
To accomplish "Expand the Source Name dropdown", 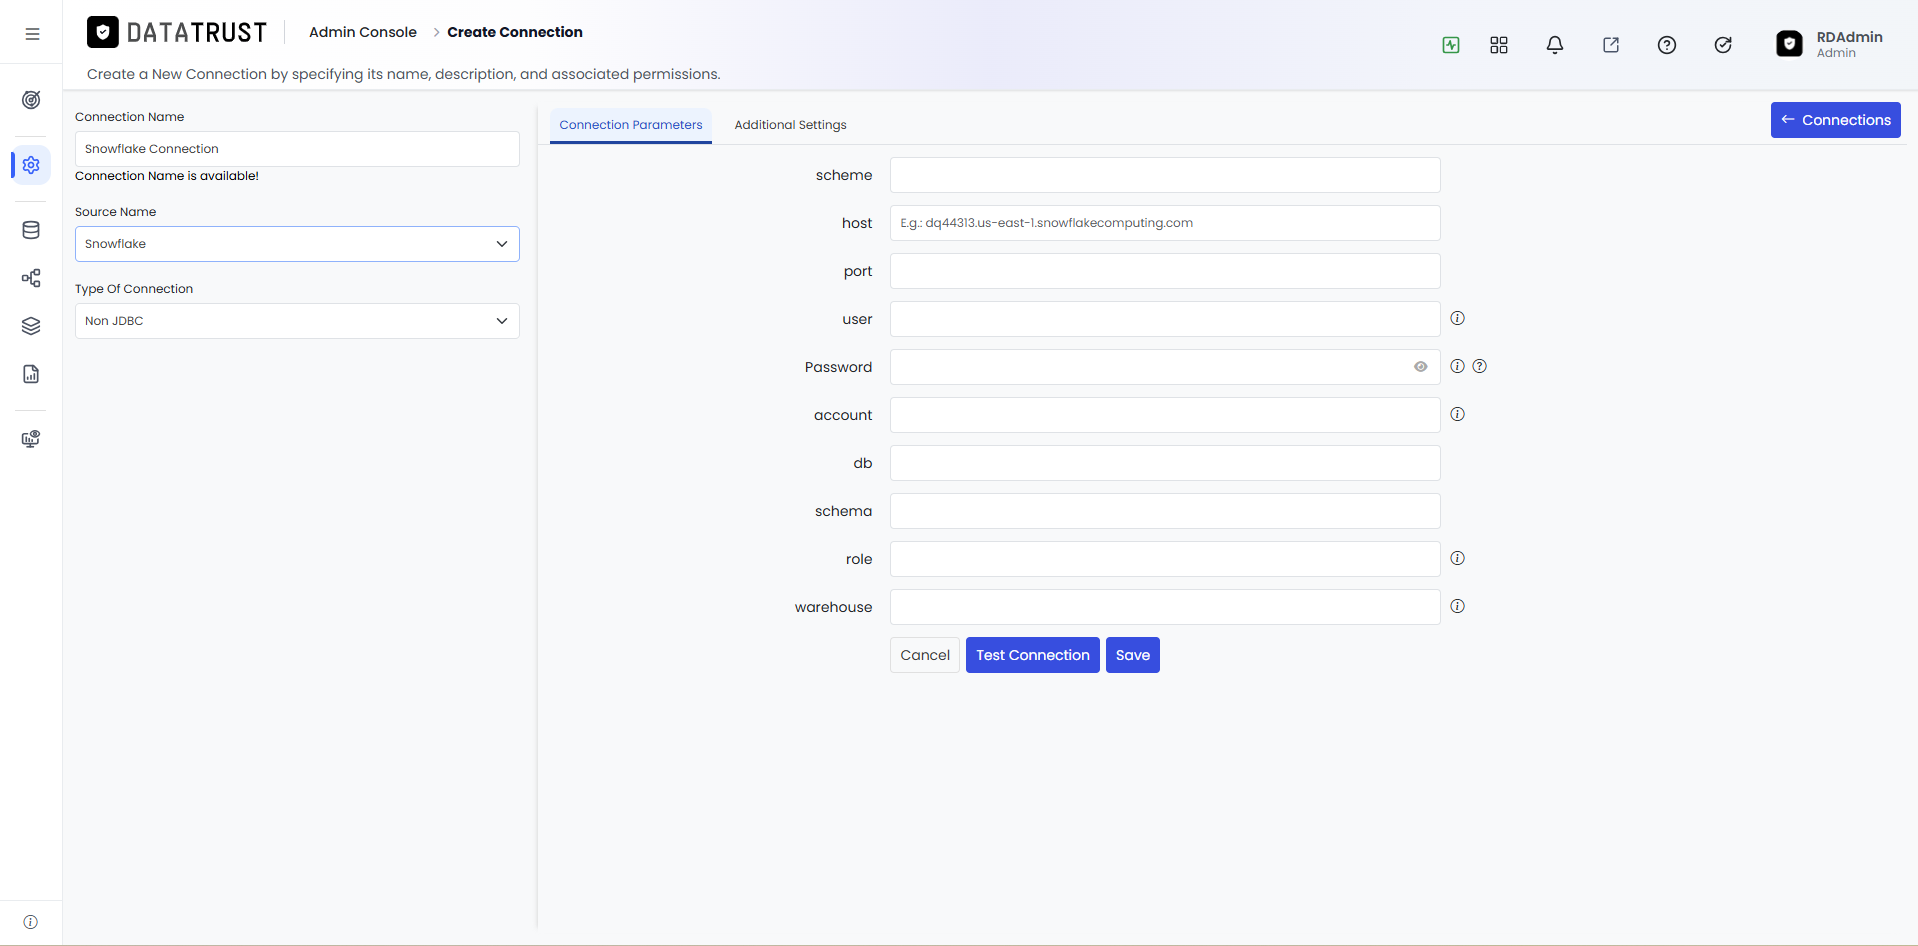I will [297, 244].
